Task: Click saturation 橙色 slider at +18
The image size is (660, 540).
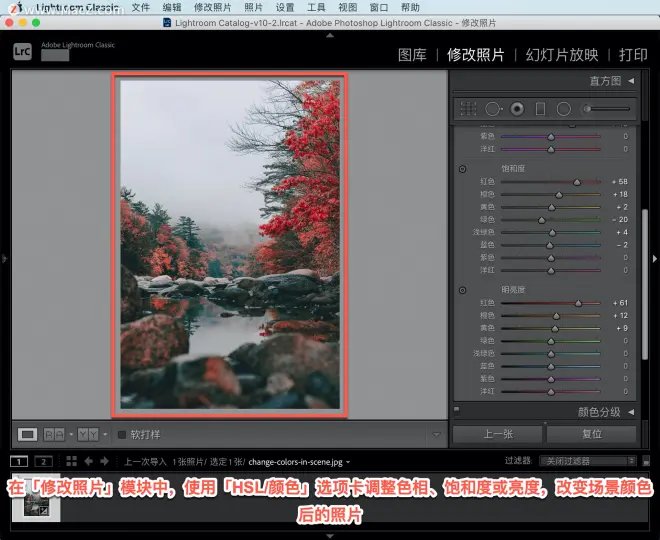Action: coord(559,194)
